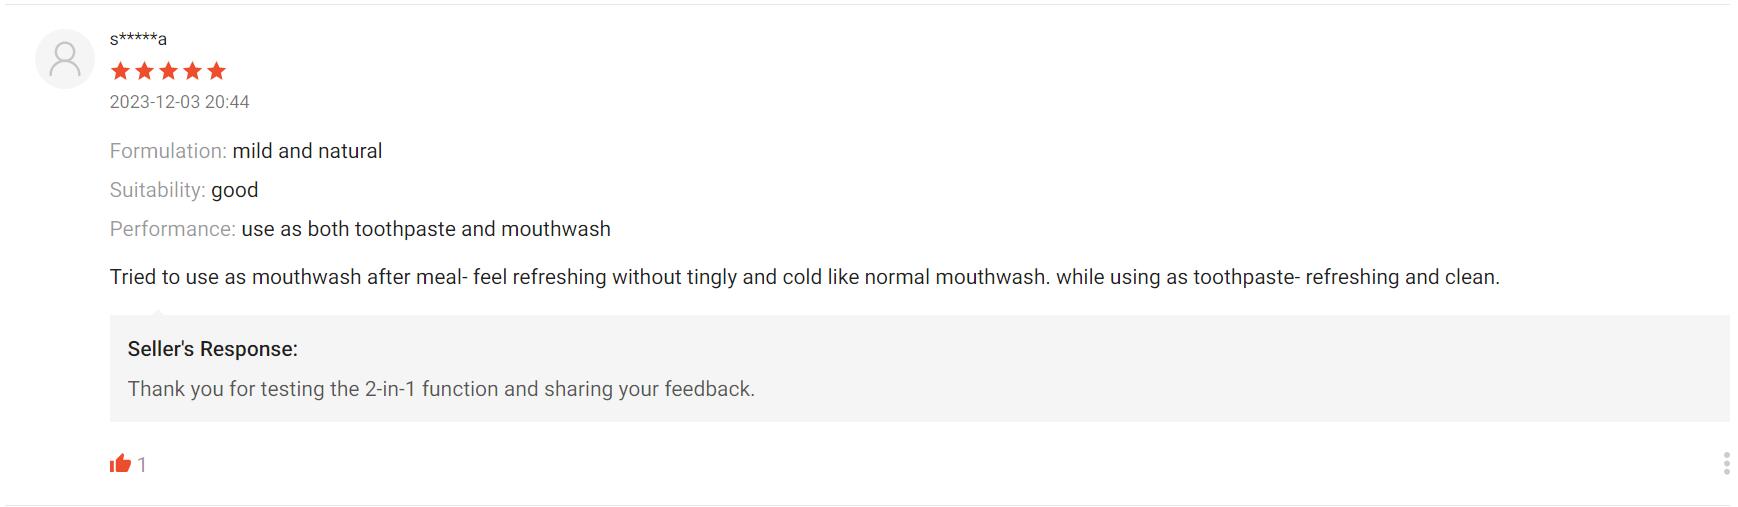This screenshot has height=507, width=1738.
Task: Click the reviewer's profile avatar icon
Action: point(65,59)
